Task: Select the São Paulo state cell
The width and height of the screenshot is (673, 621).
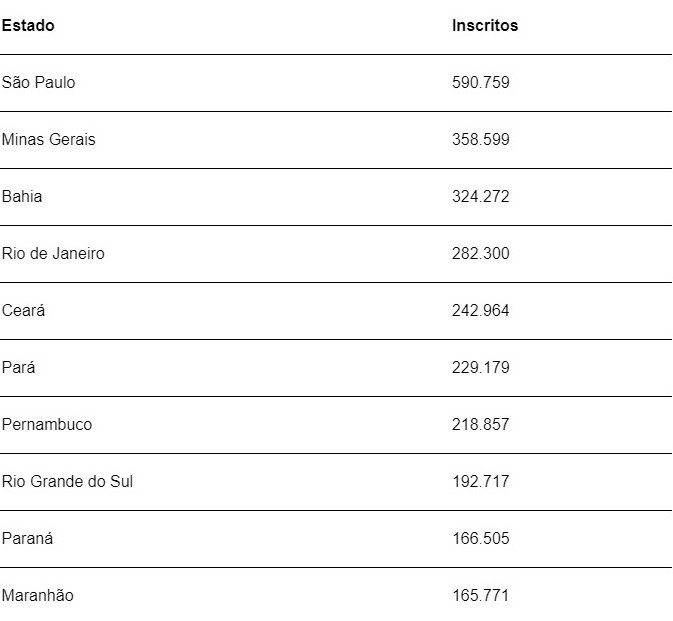Action: click(39, 82)
